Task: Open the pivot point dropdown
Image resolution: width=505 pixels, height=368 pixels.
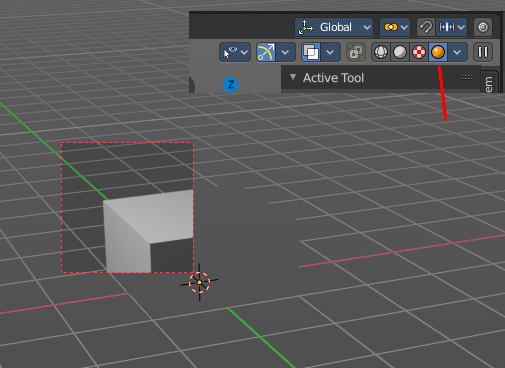Action: click(395, 27)
